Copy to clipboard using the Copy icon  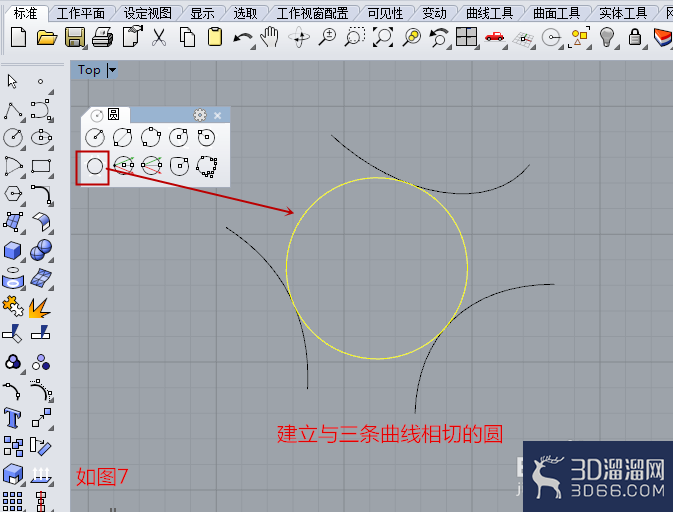tap(187, 37)
